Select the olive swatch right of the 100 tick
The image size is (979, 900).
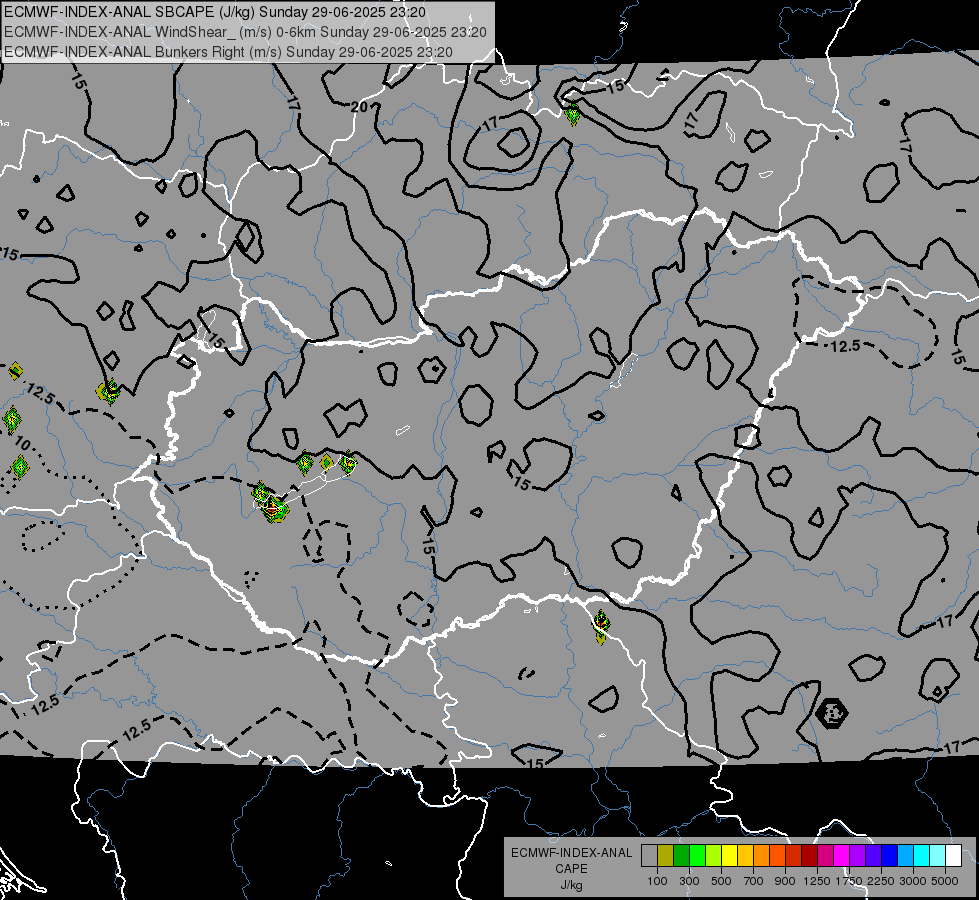click(666, 855)
